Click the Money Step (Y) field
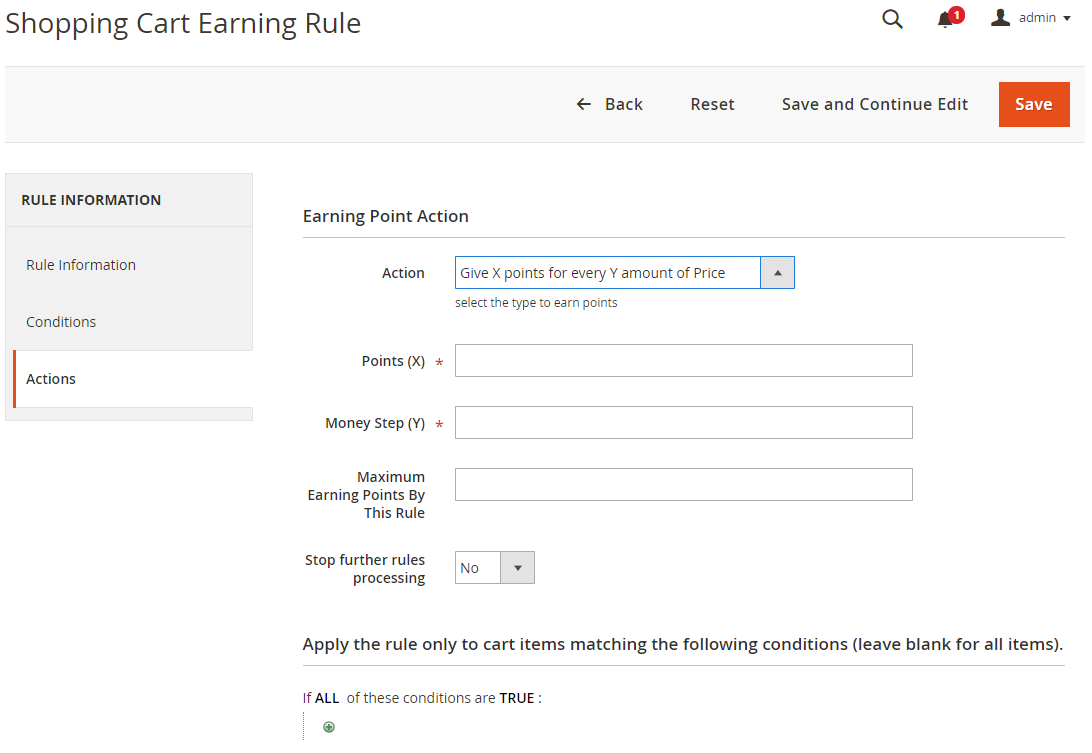This screenshot has height=753, width=1092. [x=683, y=423]
